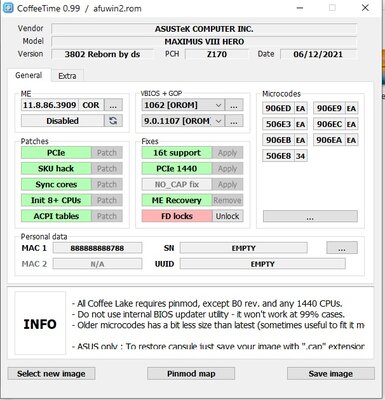
Task: Choose Select new image button
Action: point(51,374)
